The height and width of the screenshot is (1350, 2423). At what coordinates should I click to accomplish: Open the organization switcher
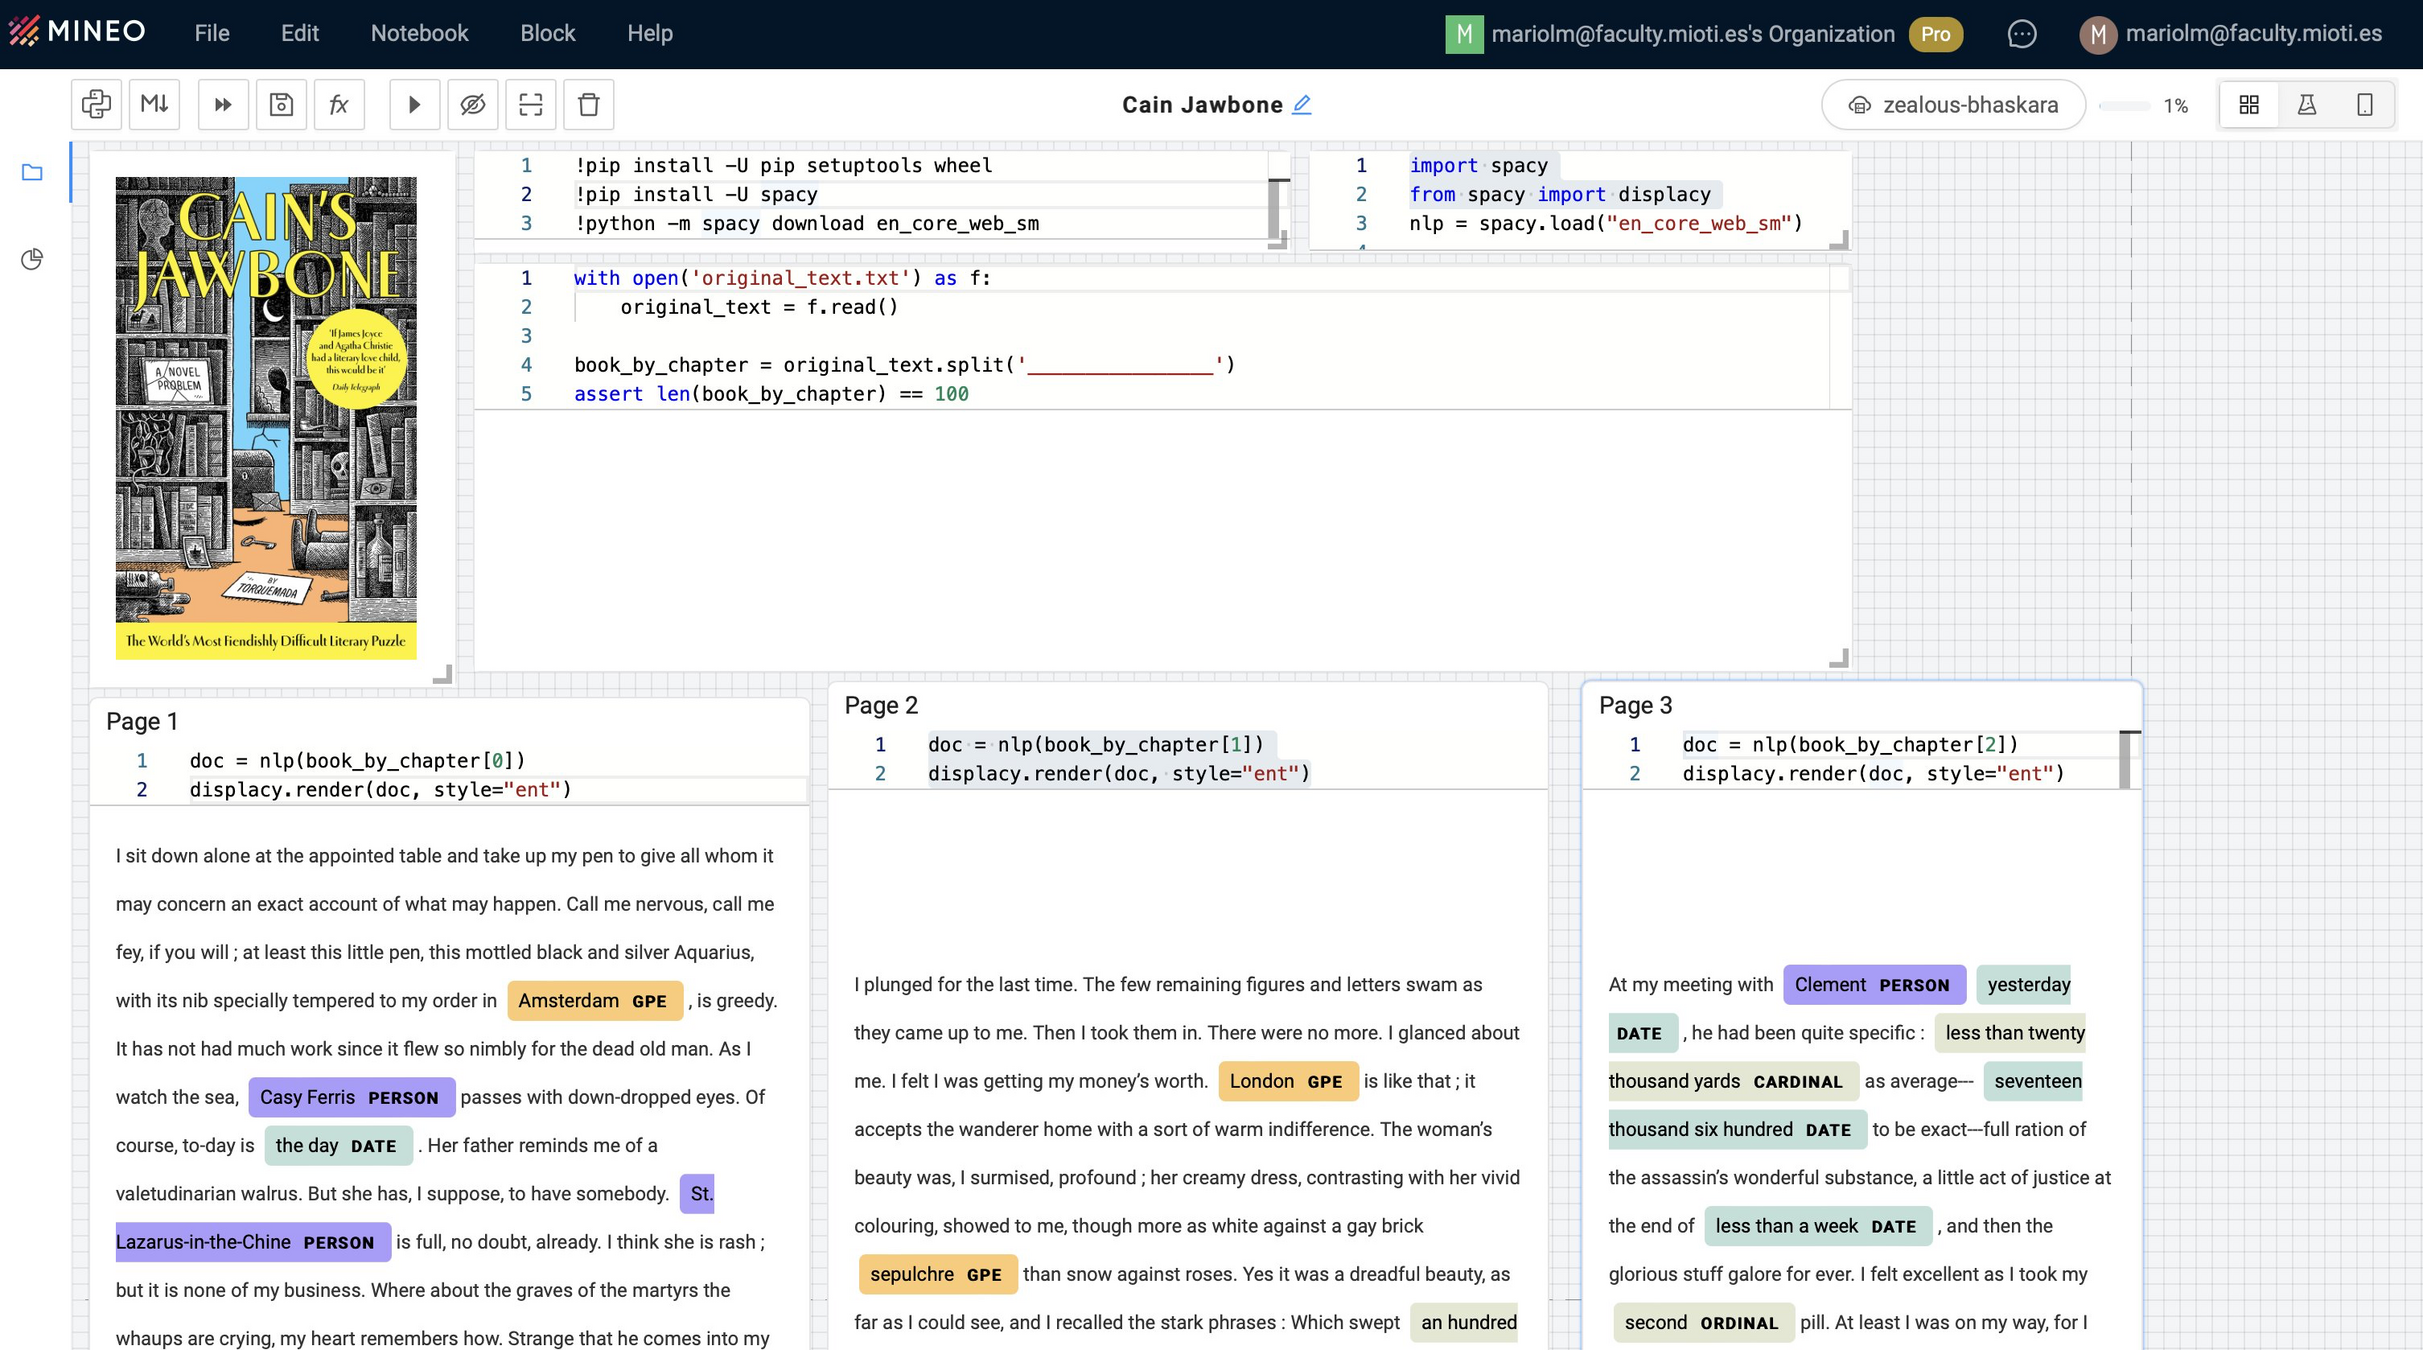point(1690,34)
